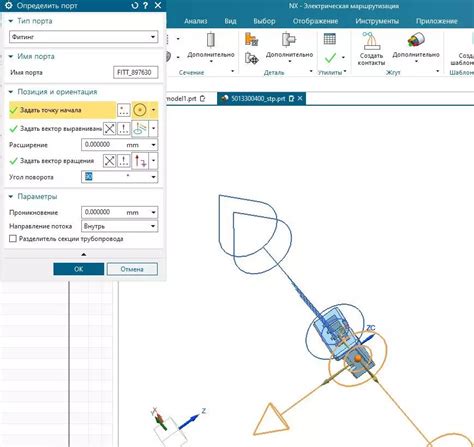Collapse the Имя порта section

[x=11, y=56]
